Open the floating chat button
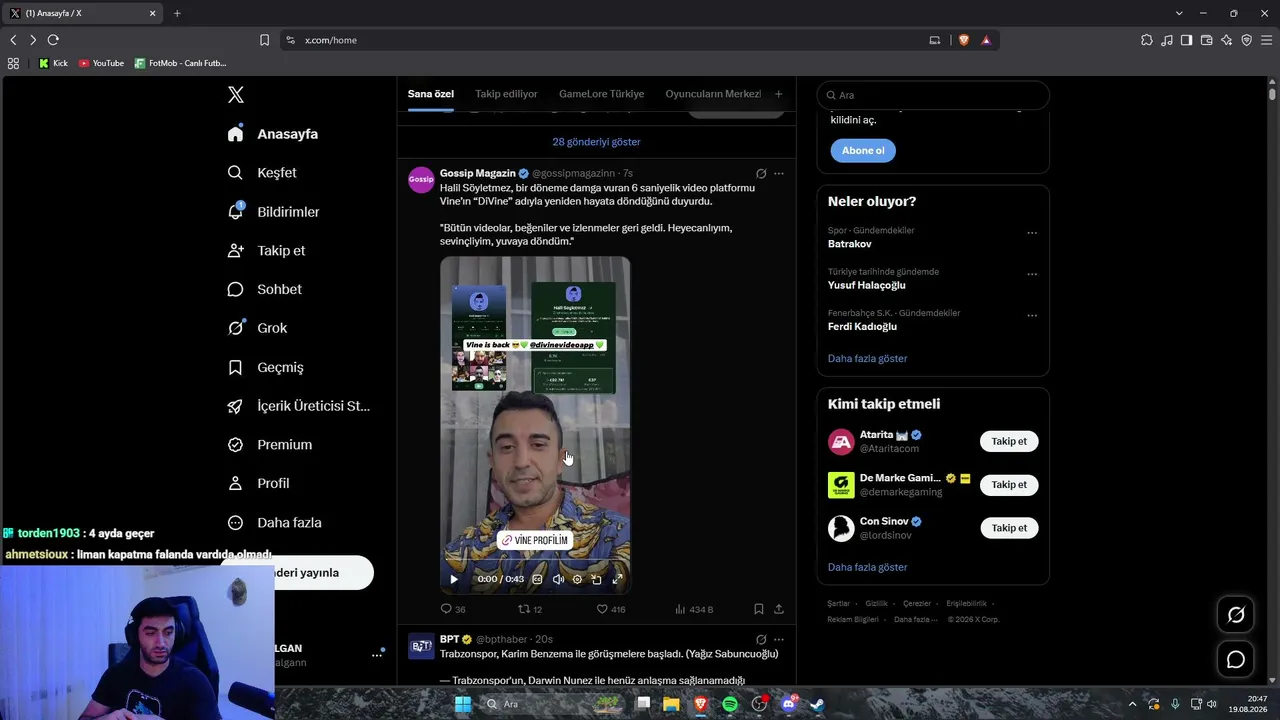Viewport: 1280px width, 720px height. pyautogui.click(x=1236, y=659)
